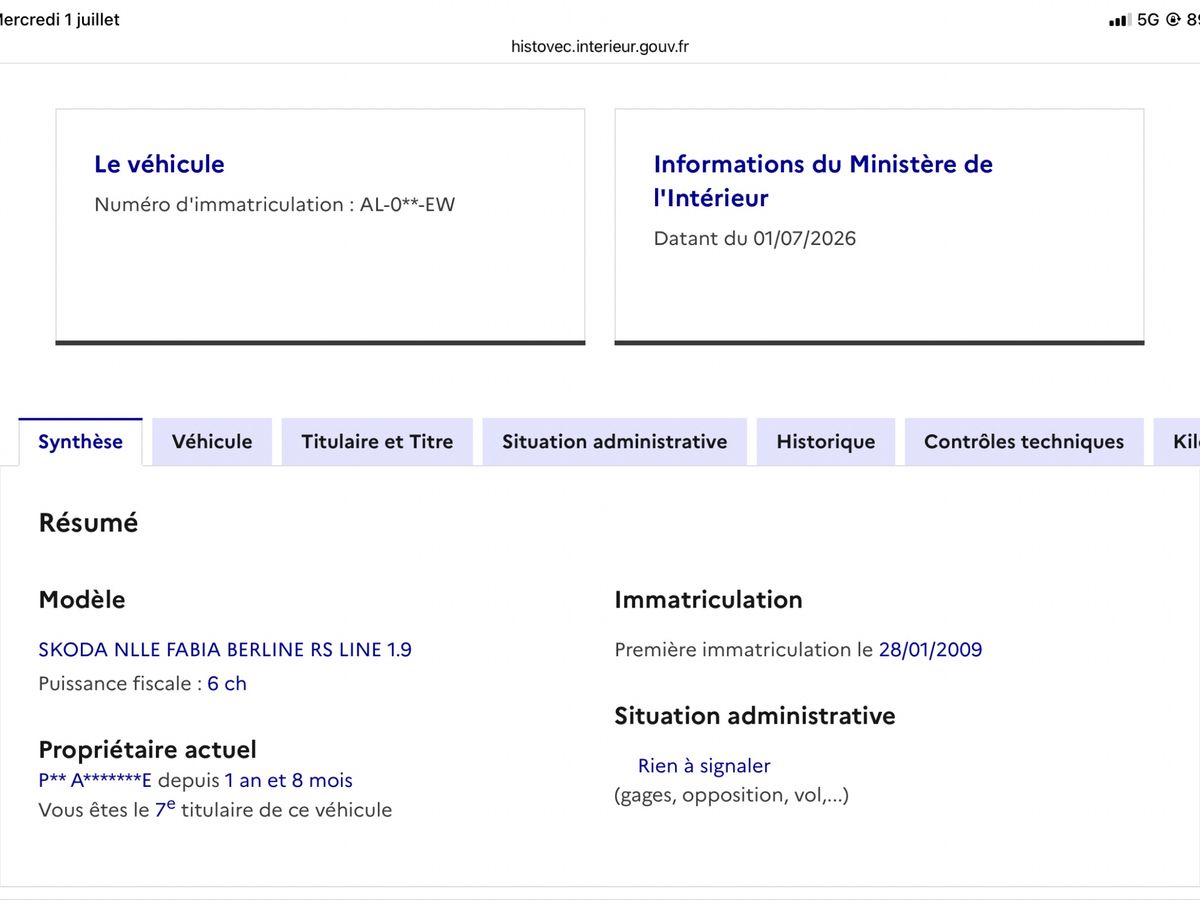
Task: Switch to the Véhicule tab
Action: click(212, 441)
